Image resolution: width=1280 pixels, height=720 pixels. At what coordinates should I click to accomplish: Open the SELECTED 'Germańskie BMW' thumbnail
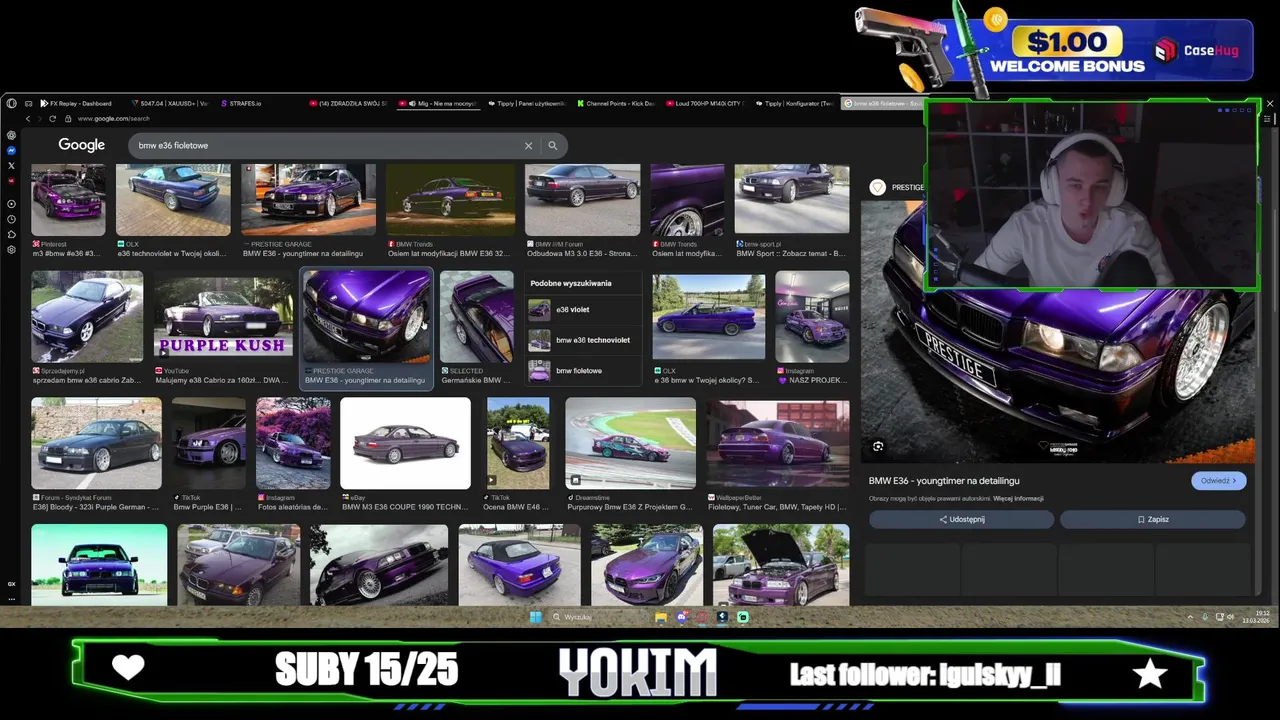coord(476,317)
